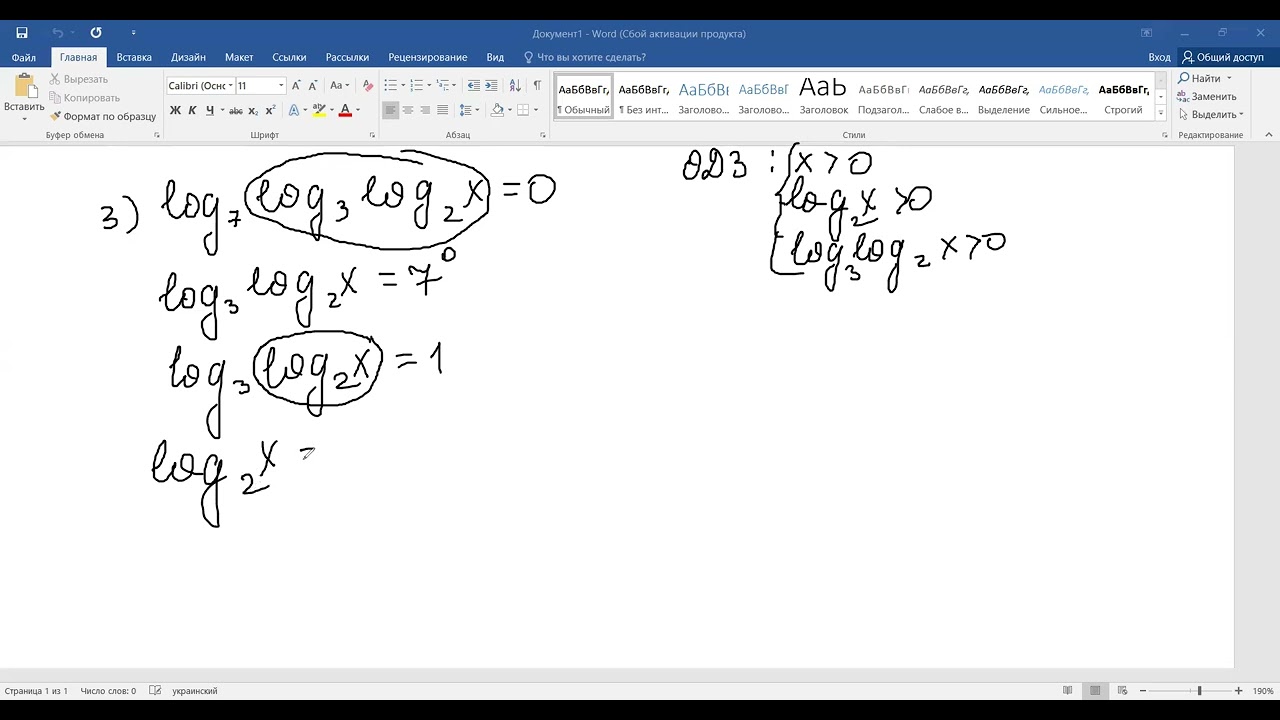
Task: Switch to the Вставка tab
Action: tap(134, 58)
